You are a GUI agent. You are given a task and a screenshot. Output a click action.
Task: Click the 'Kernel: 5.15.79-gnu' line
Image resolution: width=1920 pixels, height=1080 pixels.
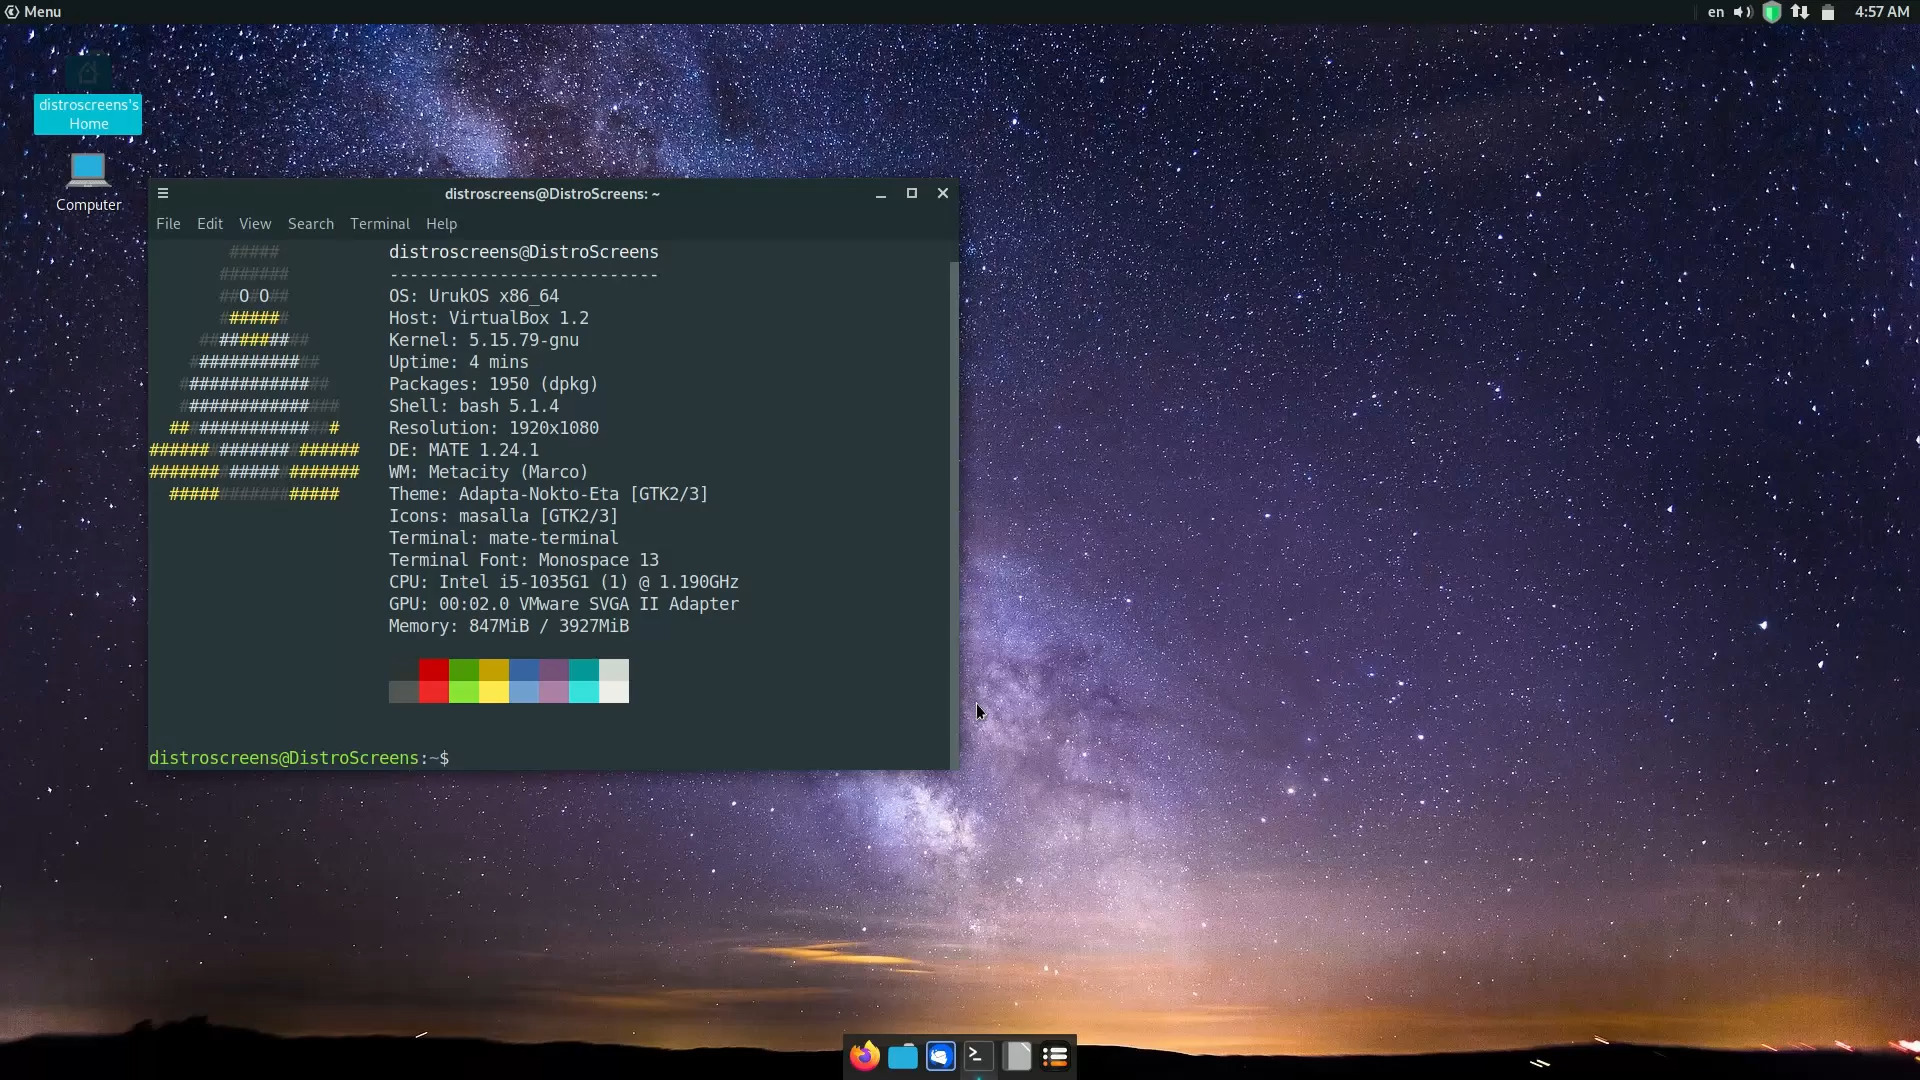tap(484, 340)
